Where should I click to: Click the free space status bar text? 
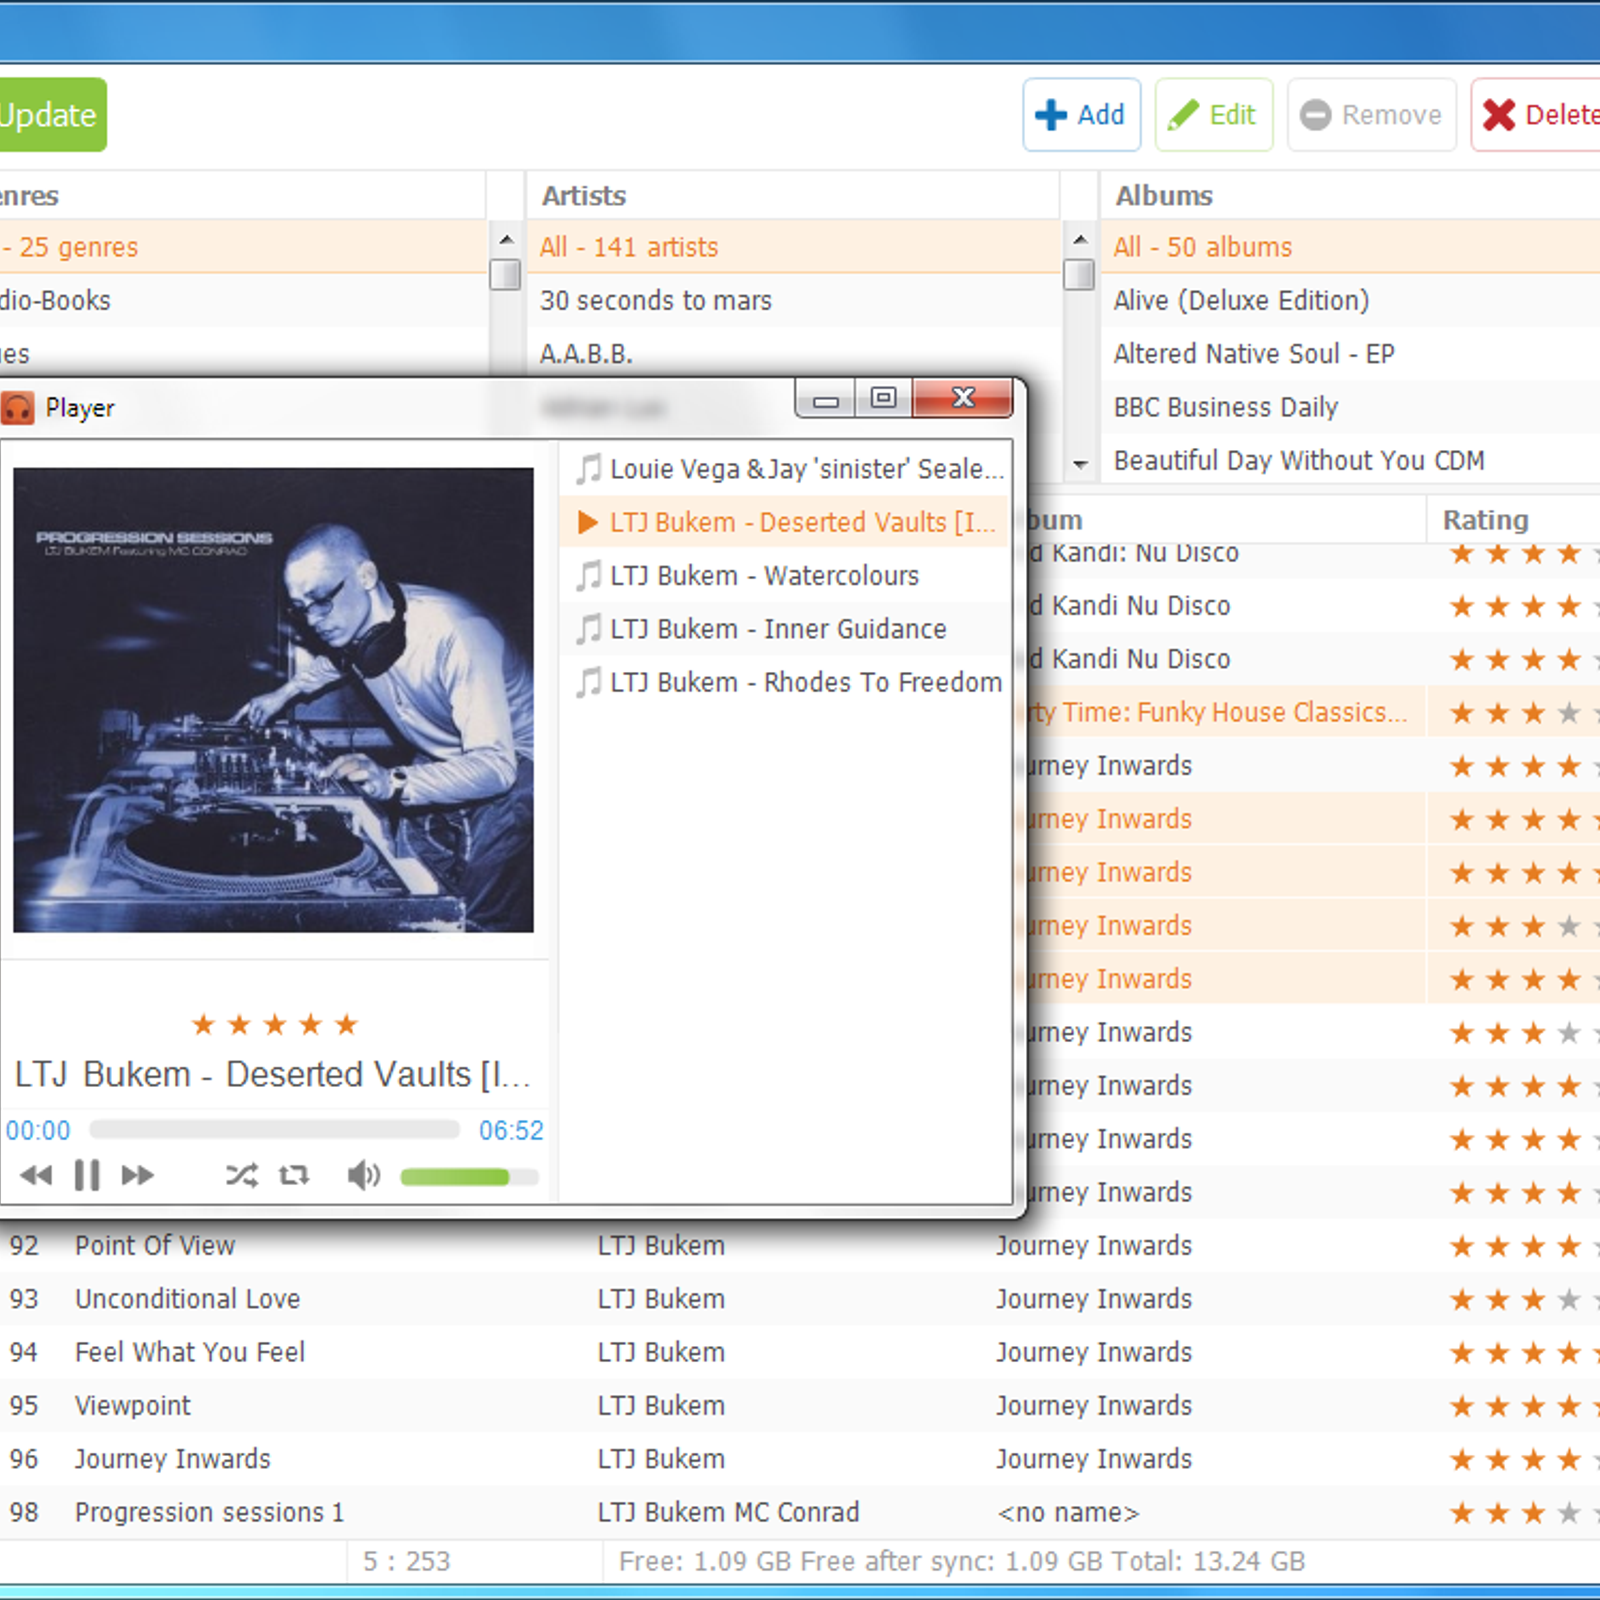961,1561
